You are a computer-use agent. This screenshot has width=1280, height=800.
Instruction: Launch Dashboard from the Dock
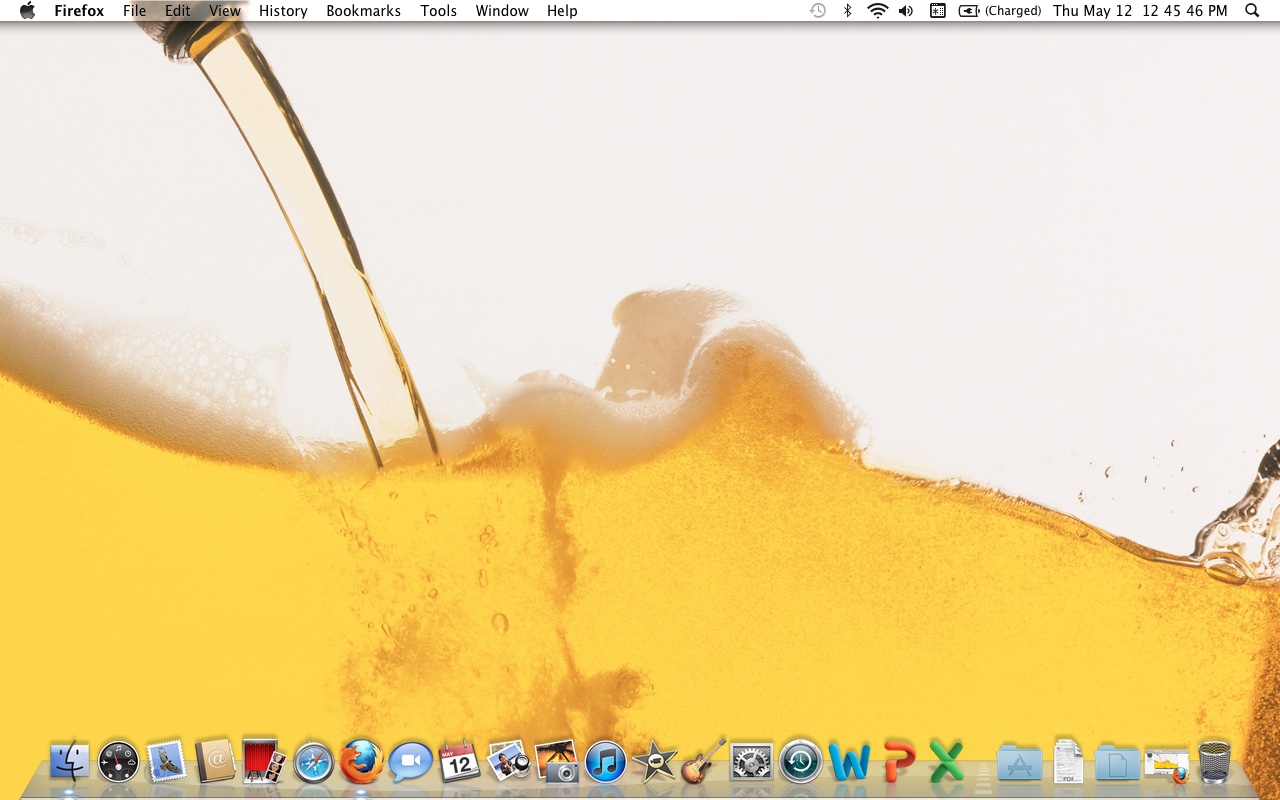pyautogui.click(x=118, y=762)
